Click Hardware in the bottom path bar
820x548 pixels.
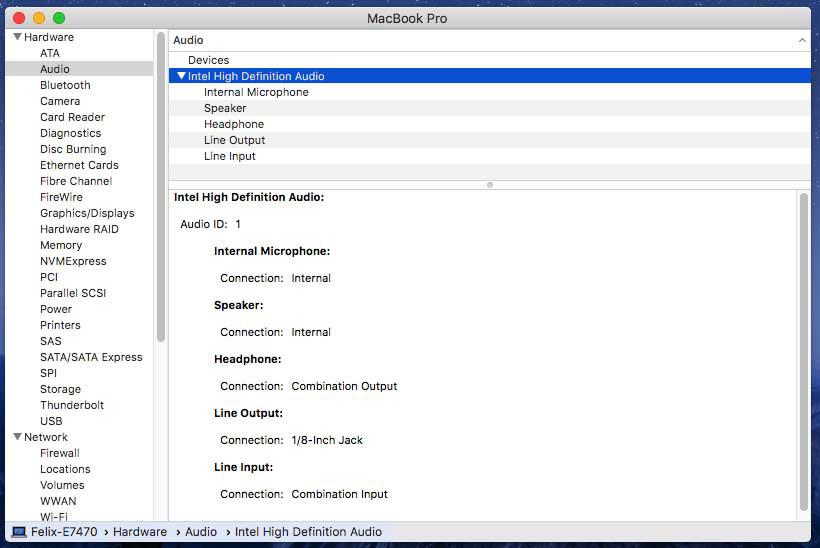pos(140,532)
